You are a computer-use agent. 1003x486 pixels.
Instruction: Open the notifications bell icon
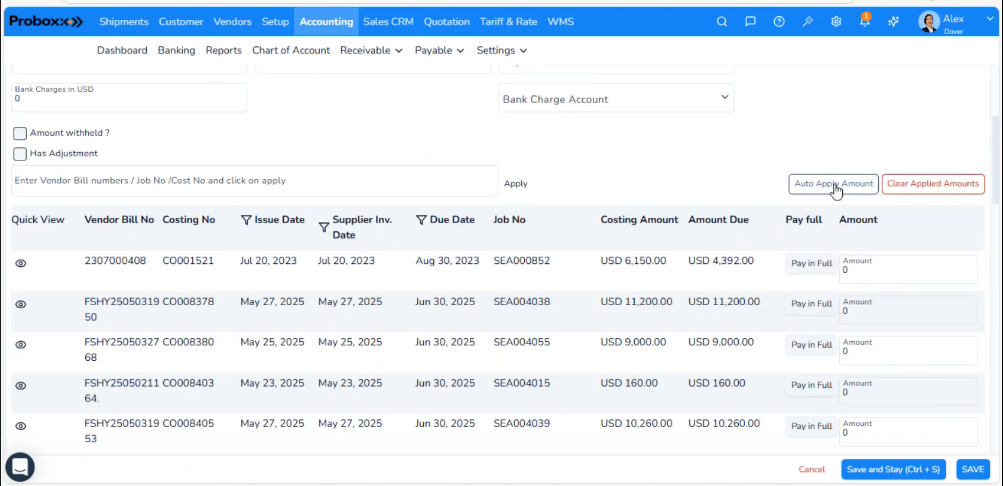click(864, 22)
